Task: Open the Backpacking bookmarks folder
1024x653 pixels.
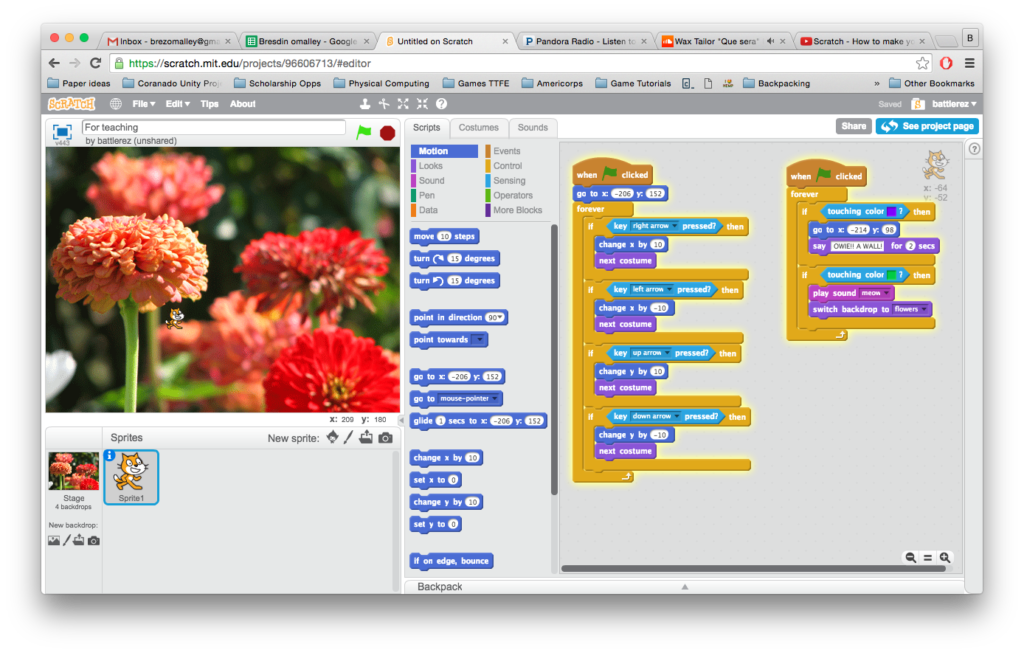Action: pyautogui.click(x=776, y=84)
